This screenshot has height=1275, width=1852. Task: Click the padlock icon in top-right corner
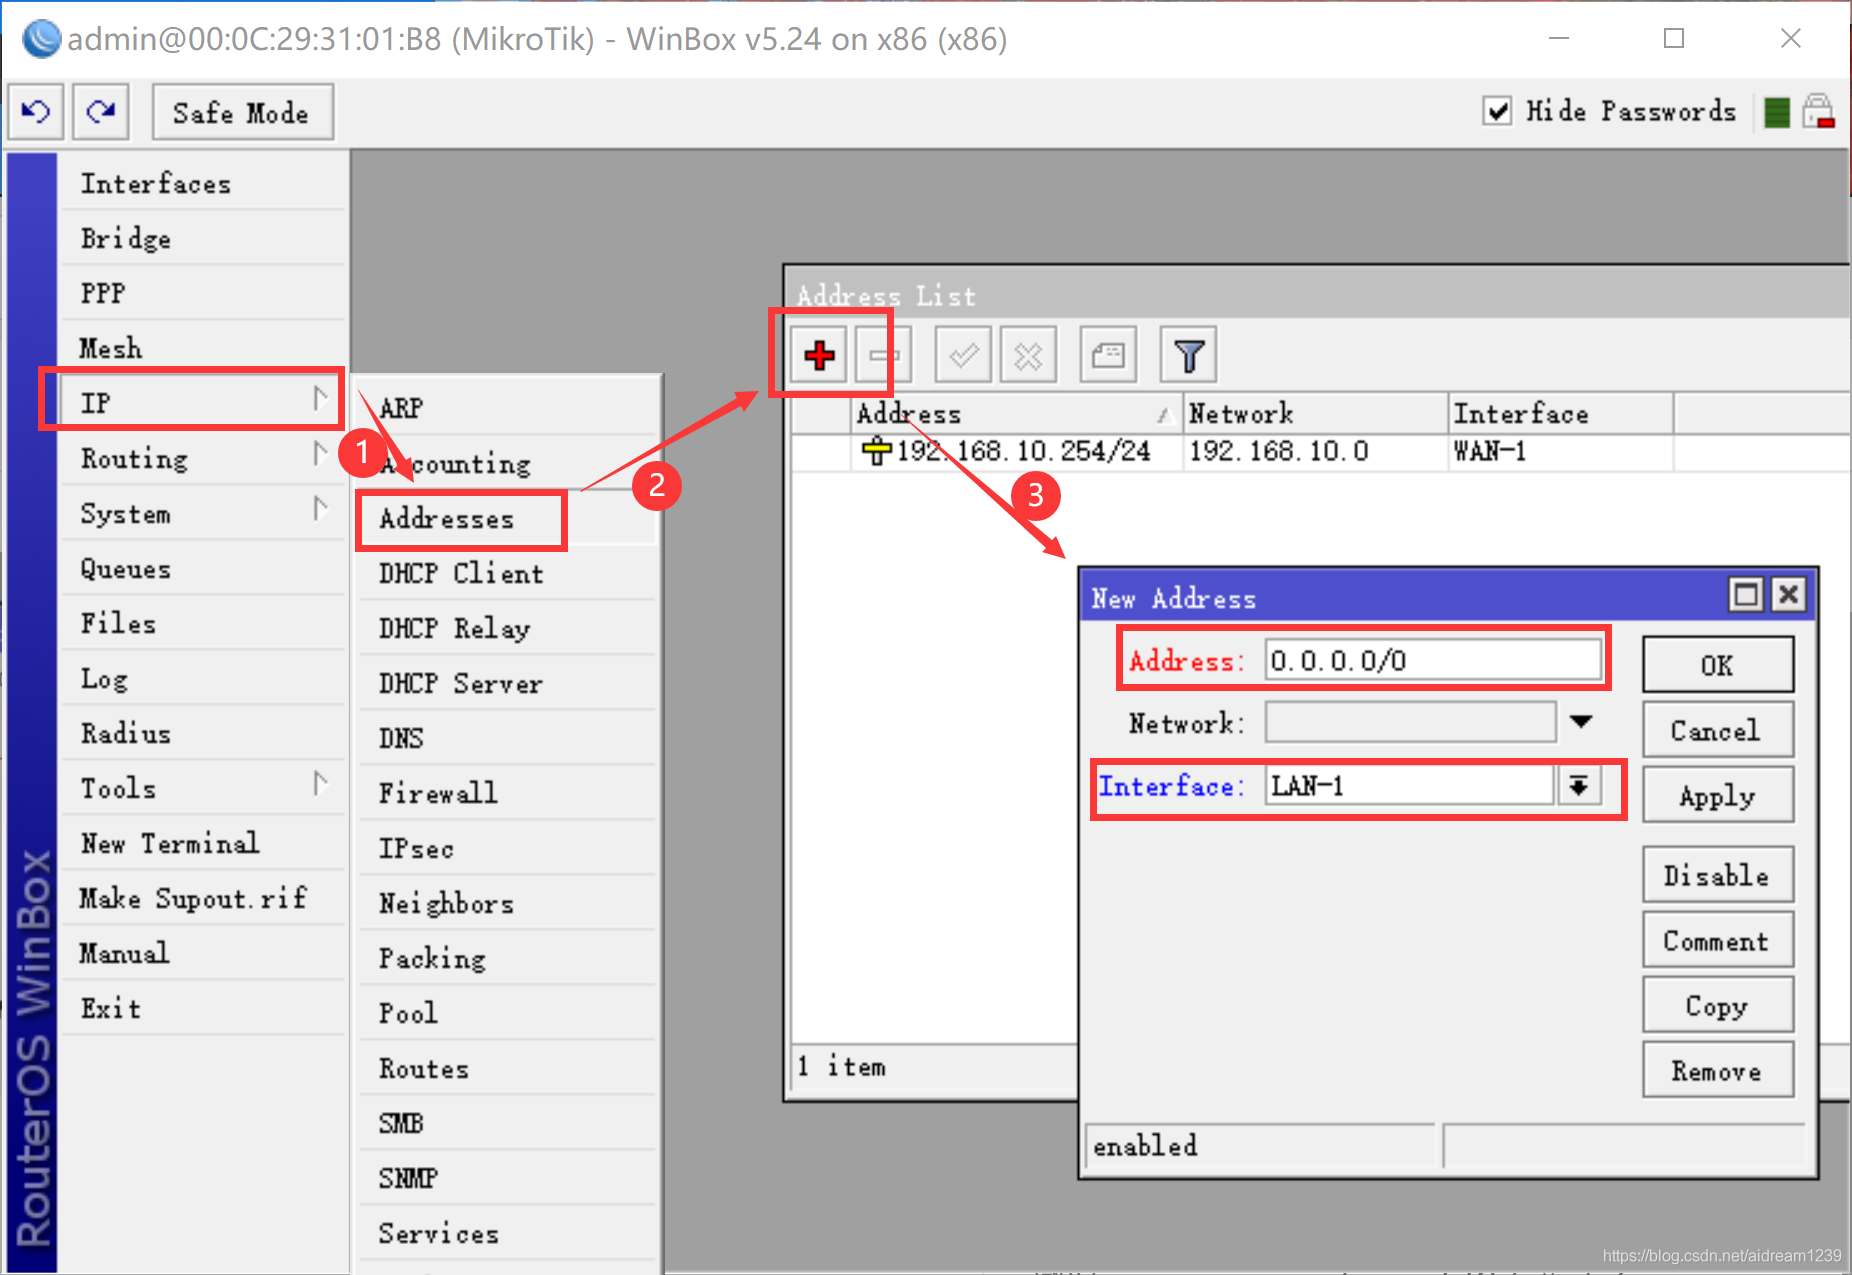coord(1819,111)
